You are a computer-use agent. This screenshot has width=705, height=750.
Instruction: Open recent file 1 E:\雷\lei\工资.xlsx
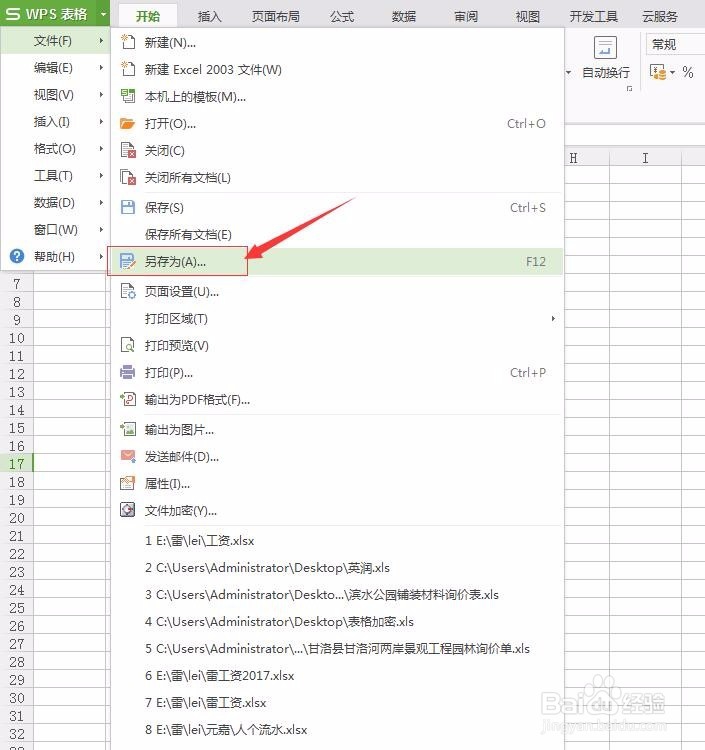pyautogui.click(x=337, y=540)
